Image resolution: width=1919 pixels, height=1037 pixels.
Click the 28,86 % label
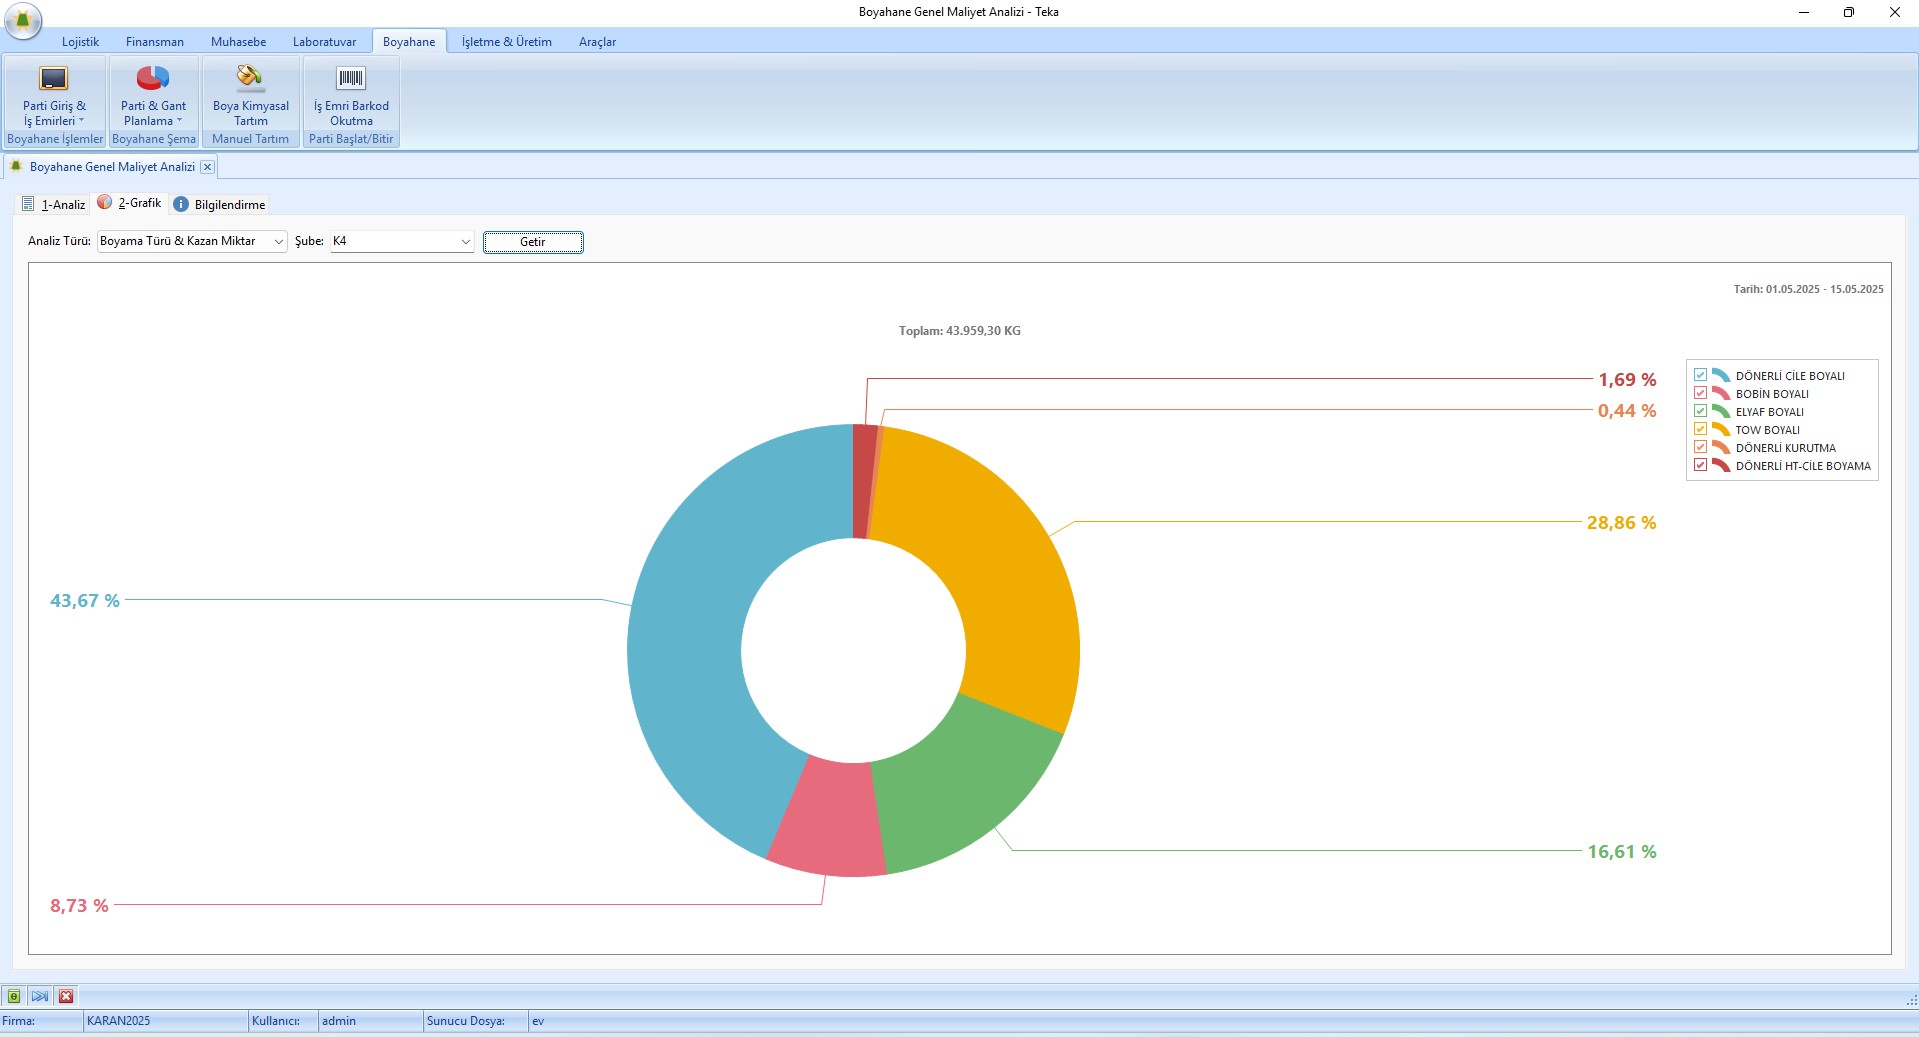point(1621,522)
